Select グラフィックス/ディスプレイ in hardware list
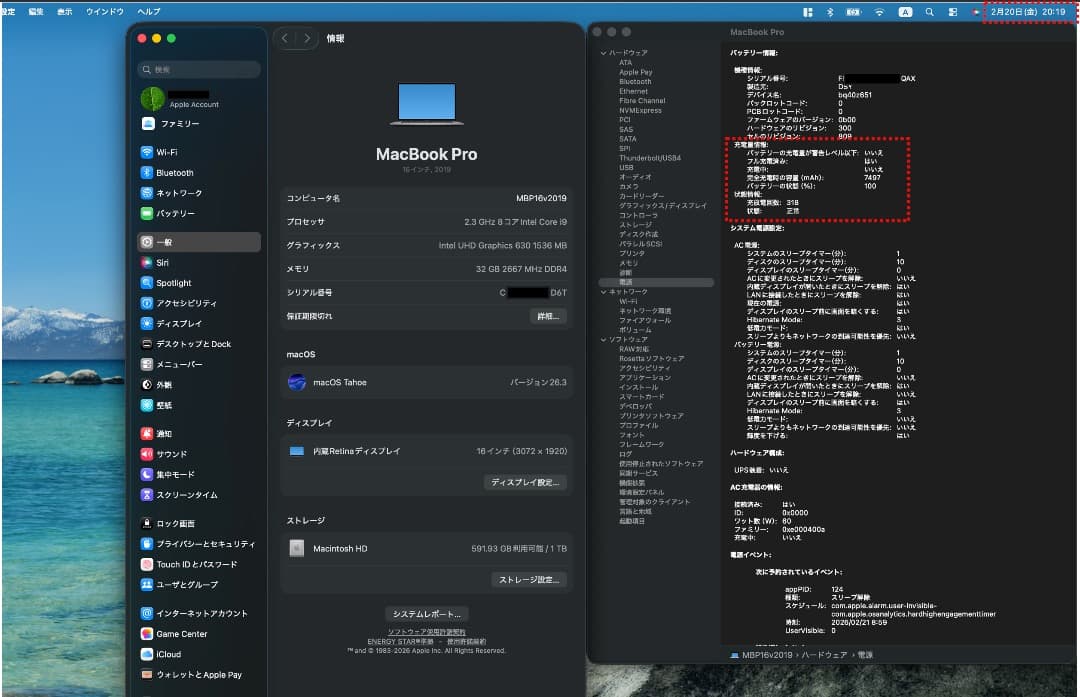Screen dimensions: 1080x697 (x=663, y=206)
